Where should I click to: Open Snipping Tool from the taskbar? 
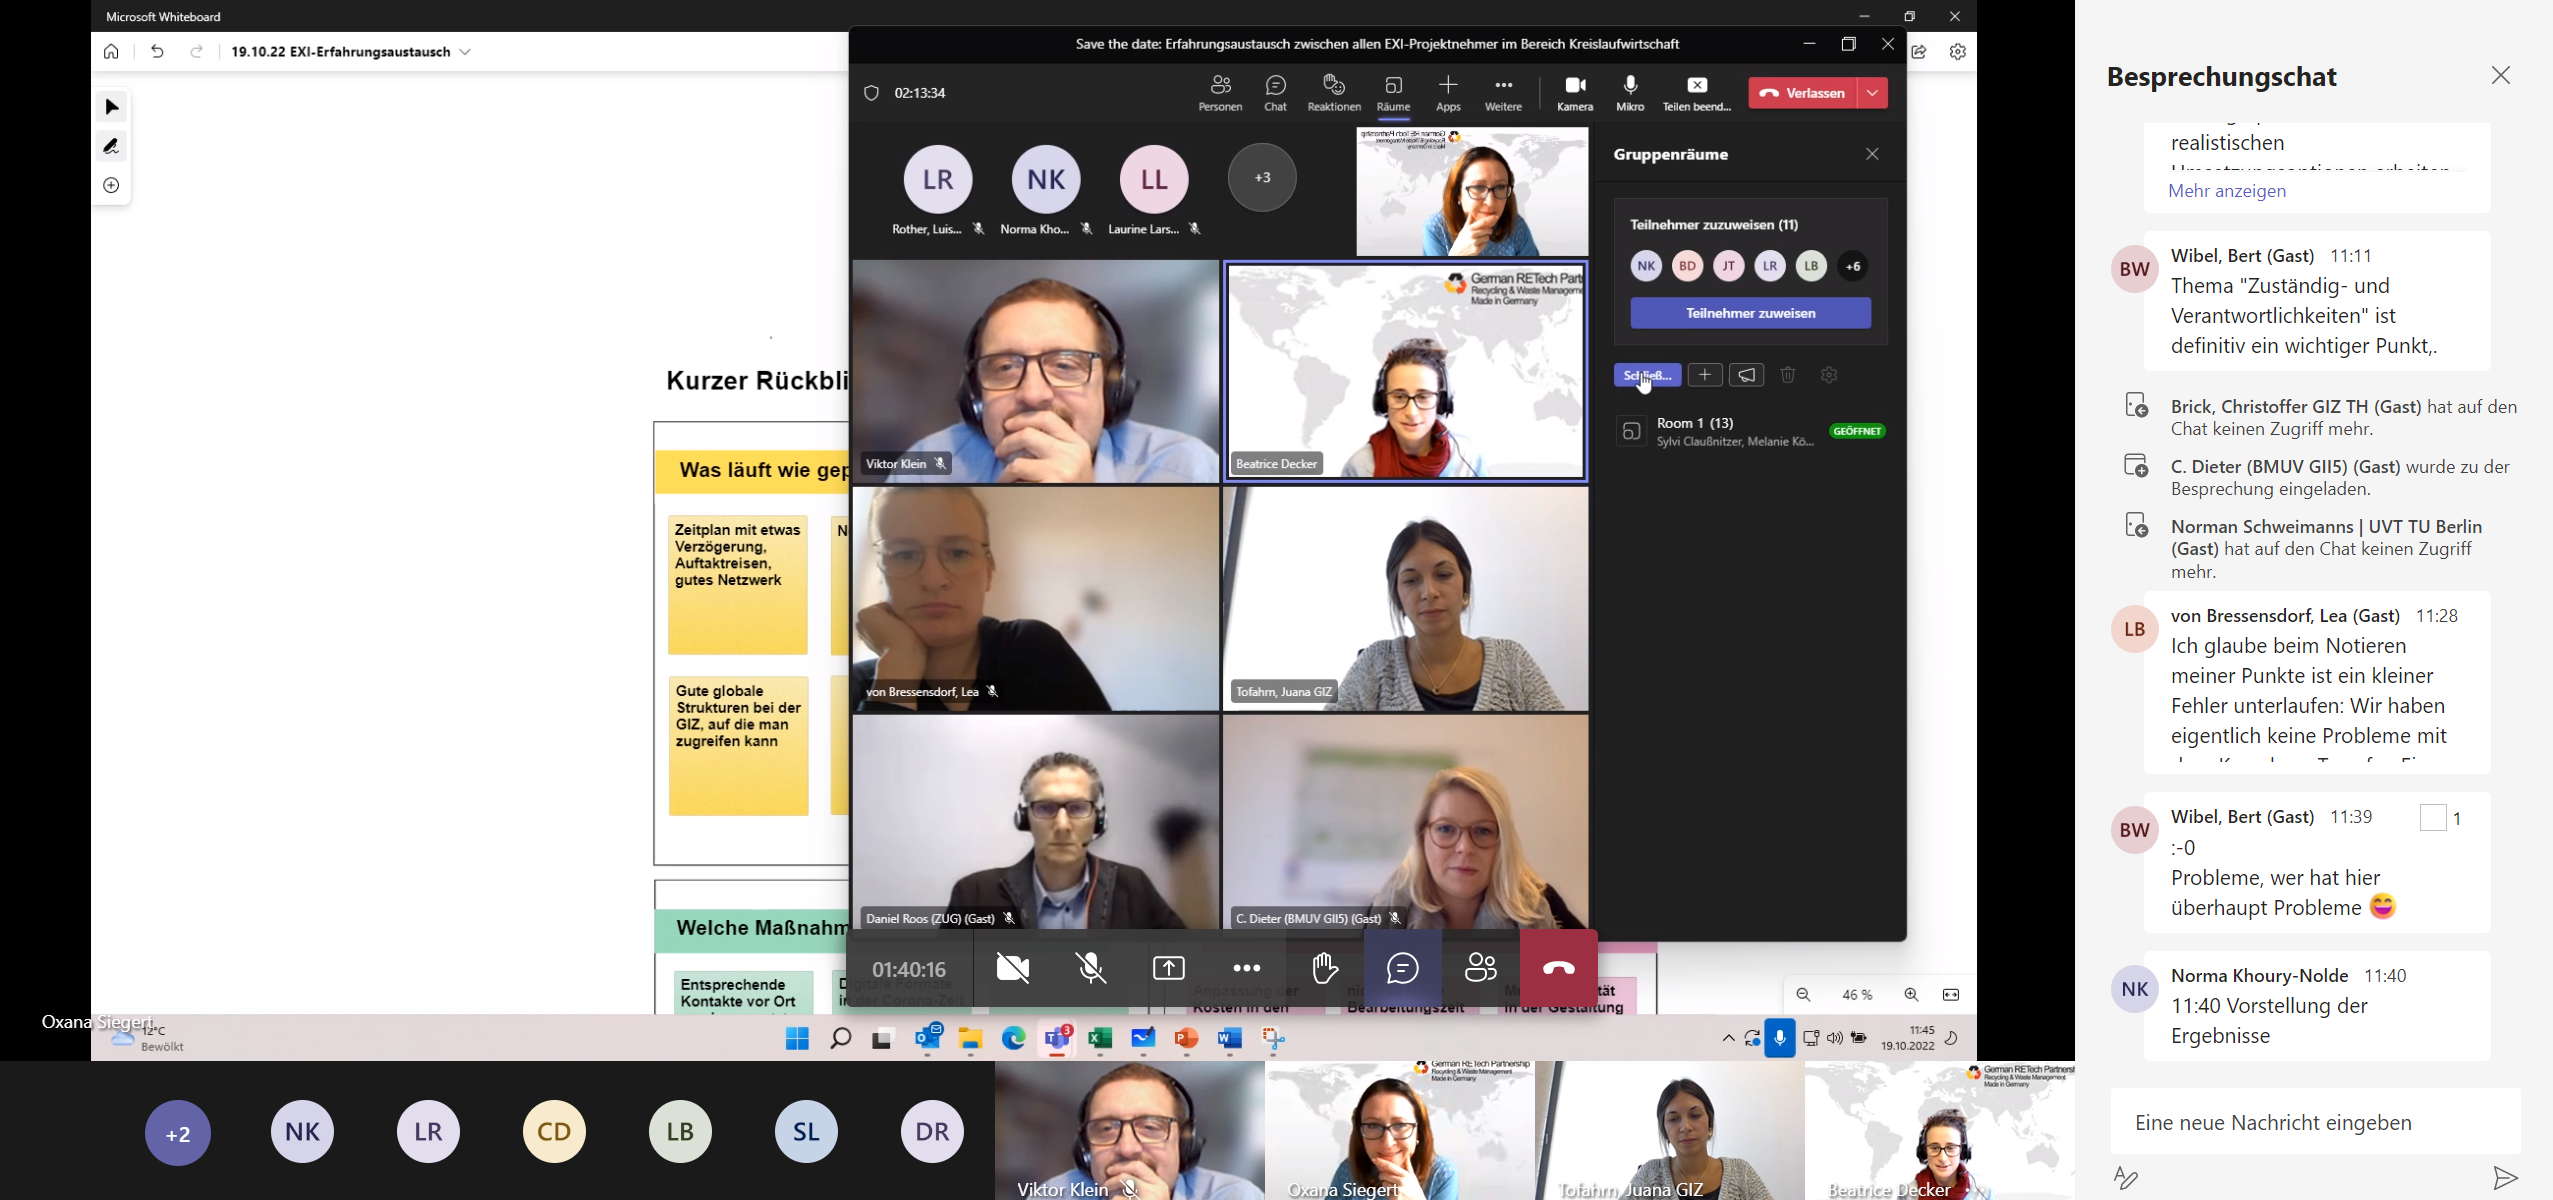click(x=1274, y=1040)
